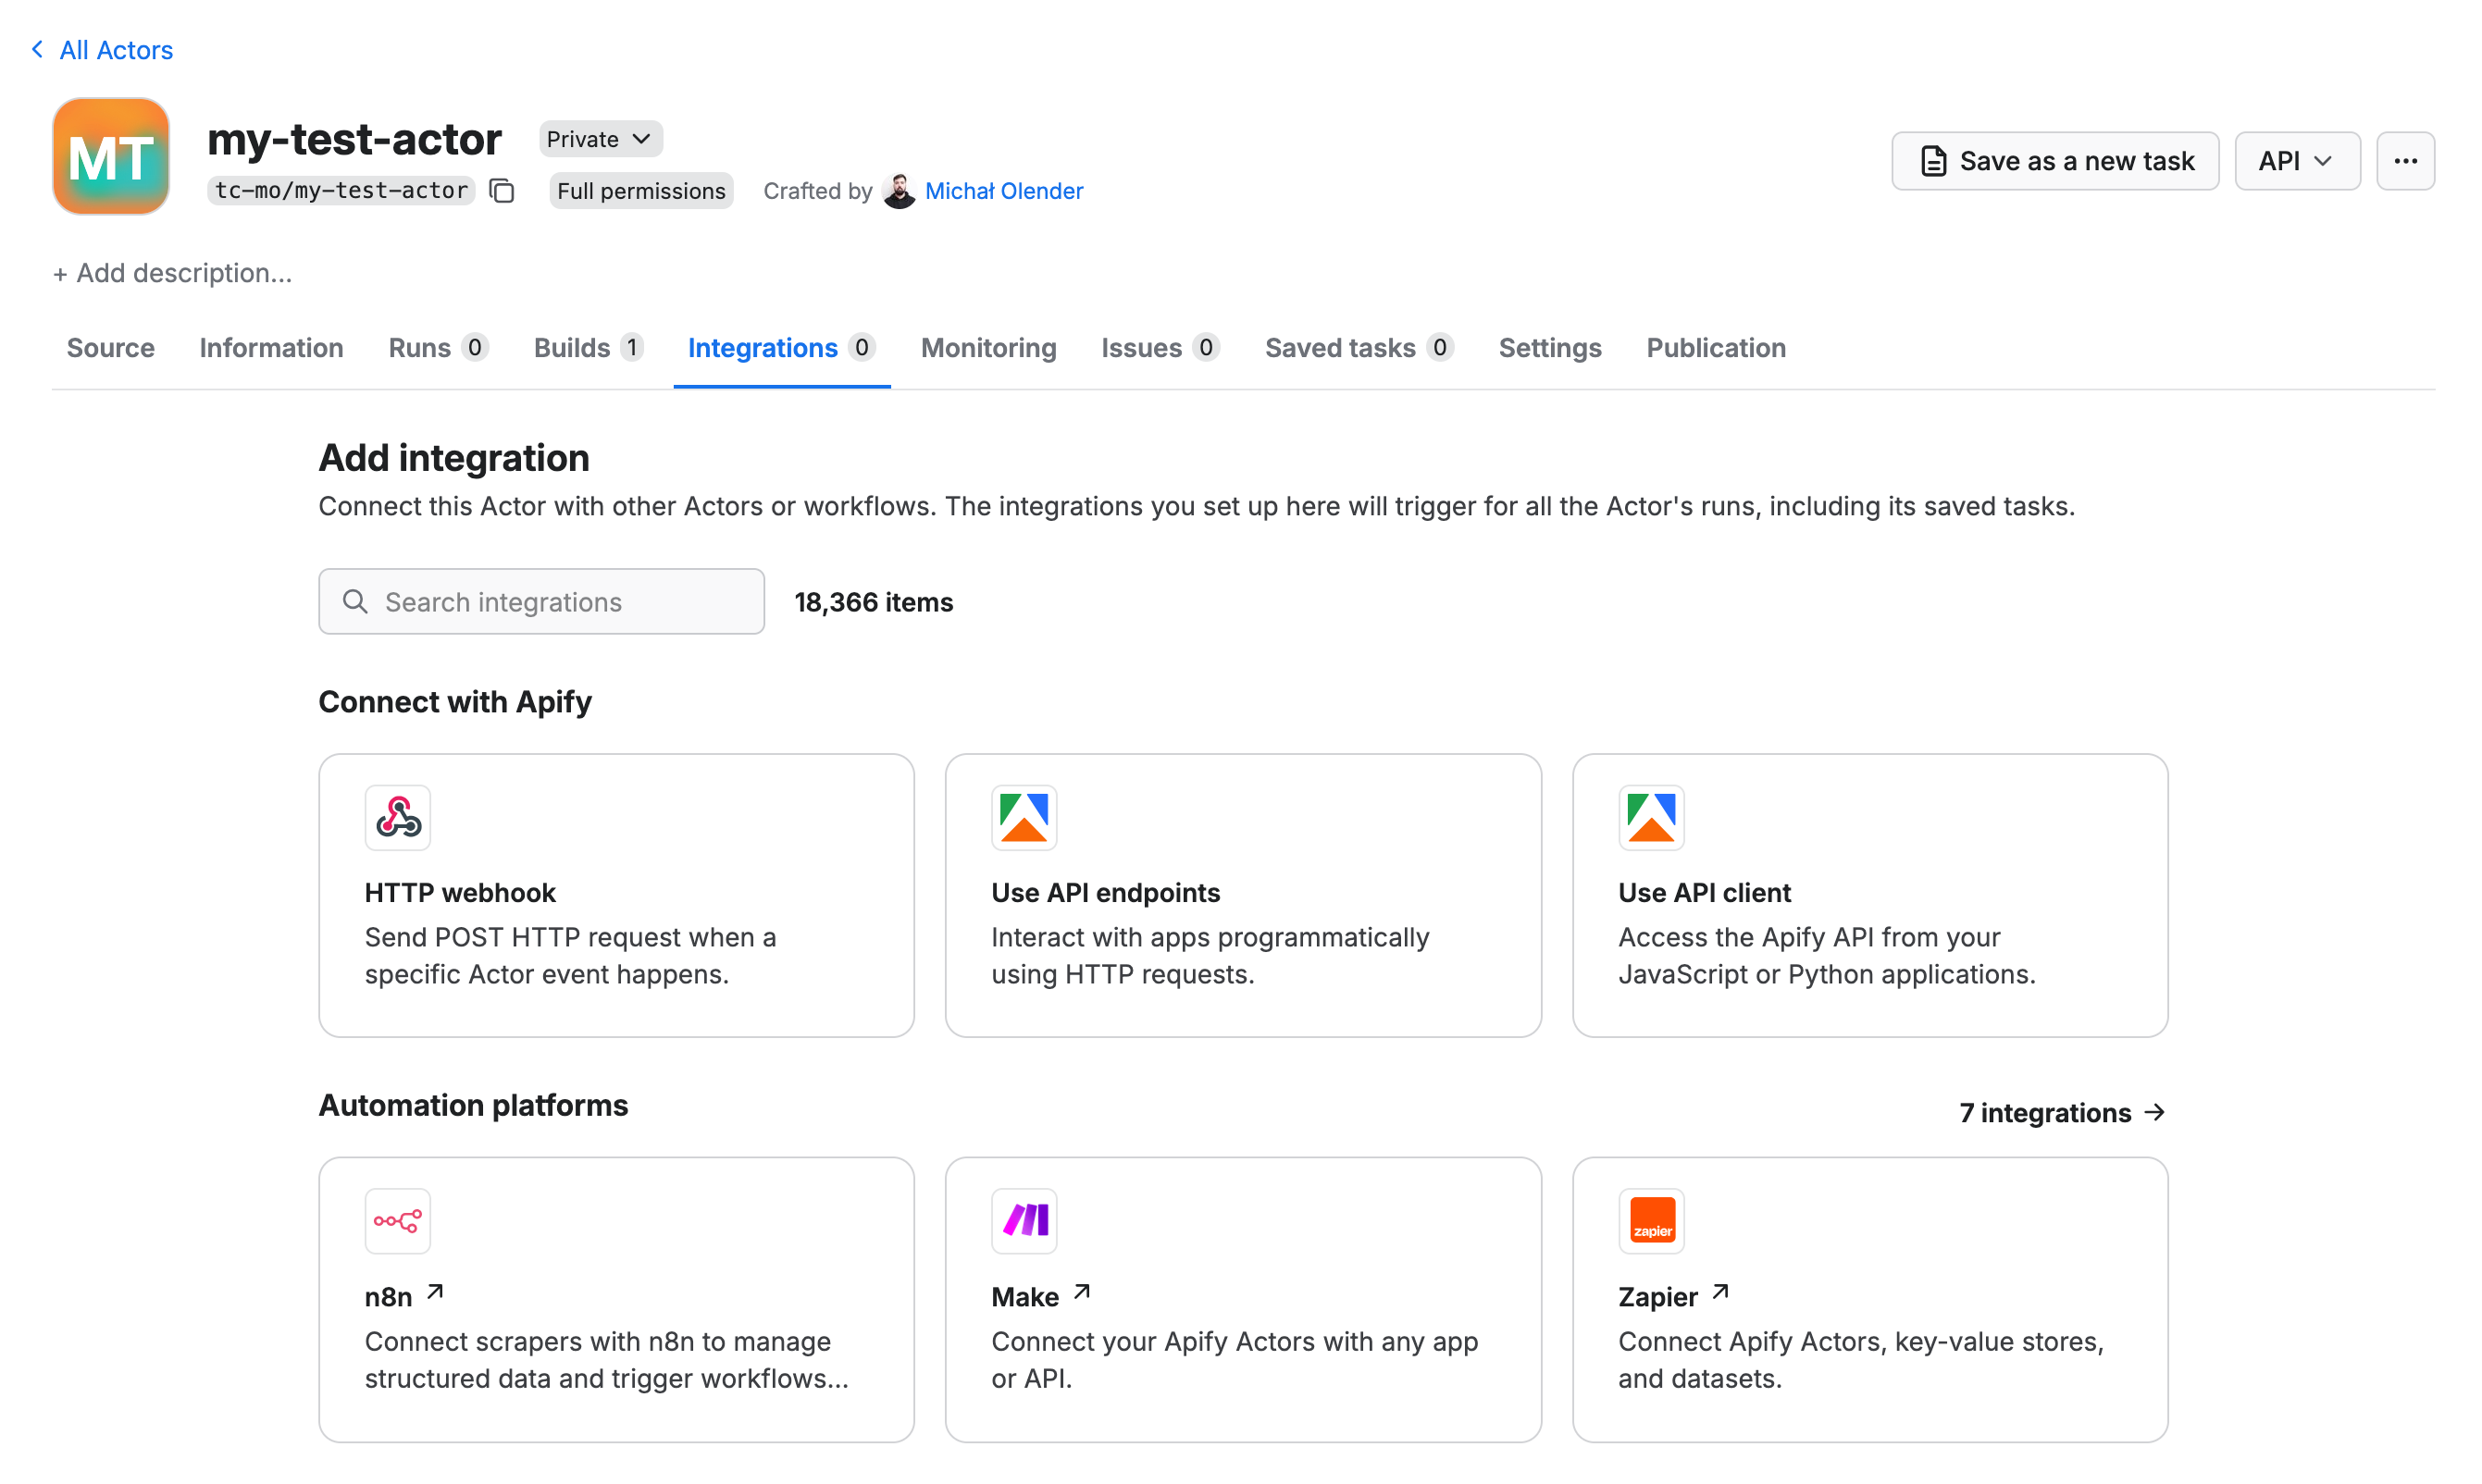Screen dimensions: 2482x1484
Task: Click the MT actor avatar
Action: point(111,156)
